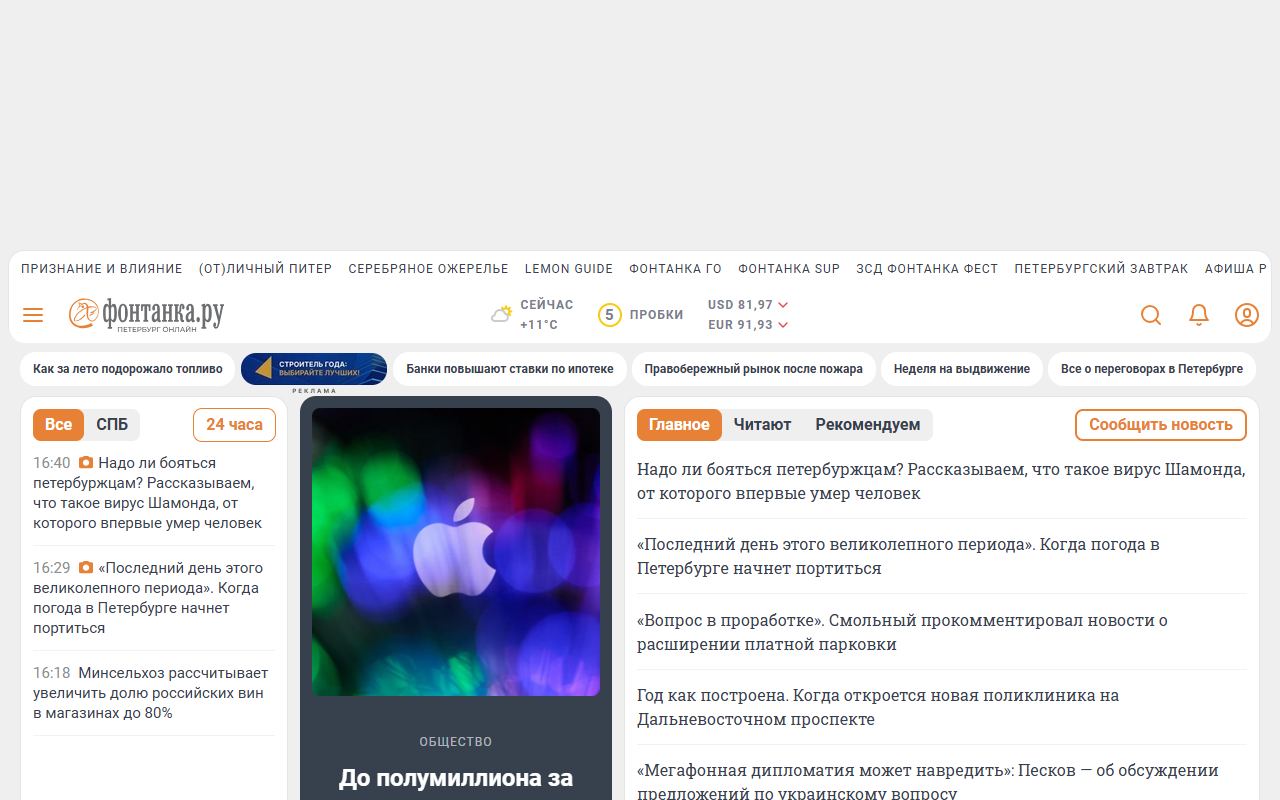Open the 24 часа feed button
The image size is (1280, 800).
pyautogui.click(x=234, y=425)
